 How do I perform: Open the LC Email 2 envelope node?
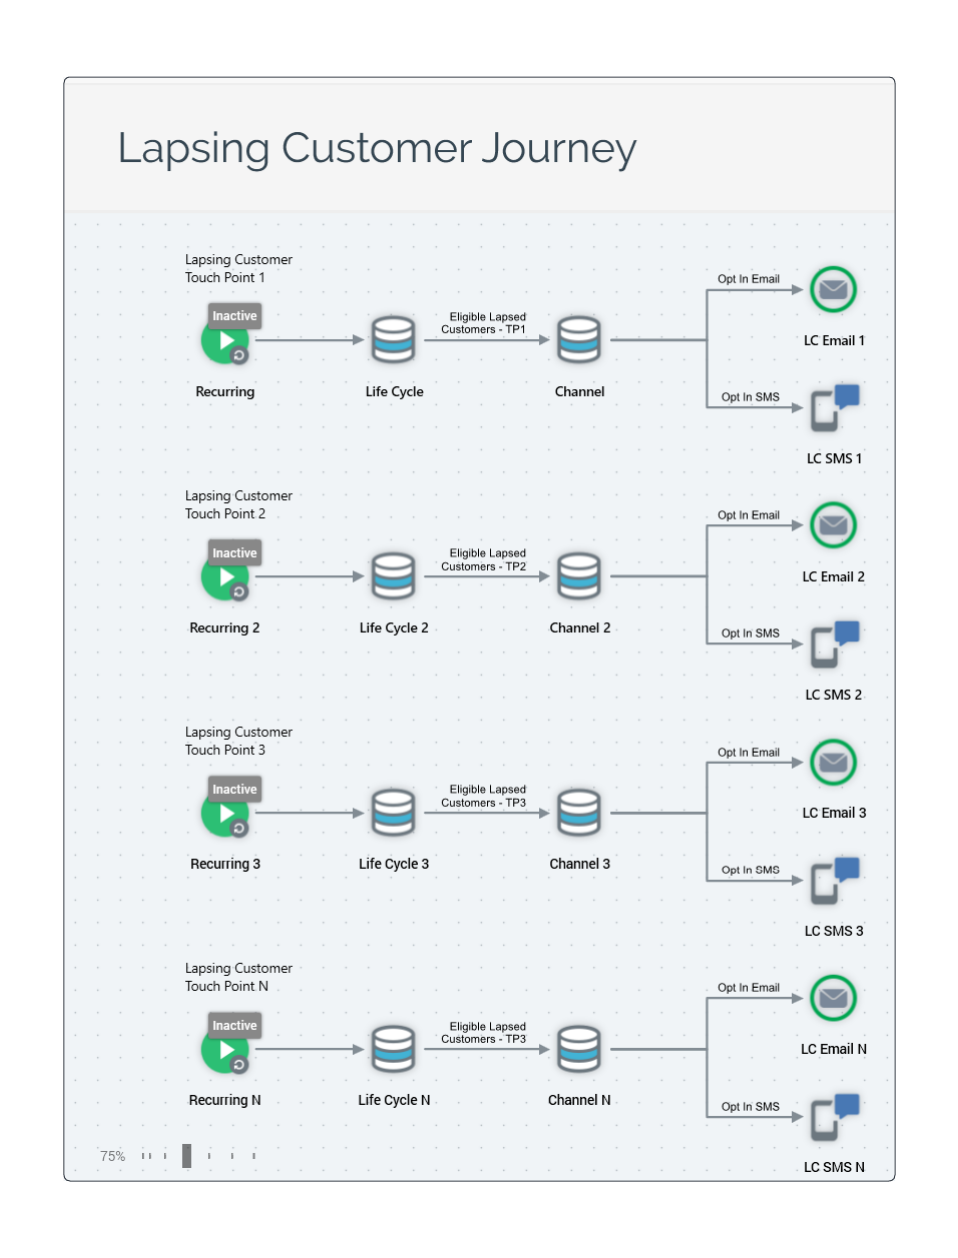pos(833,525)
